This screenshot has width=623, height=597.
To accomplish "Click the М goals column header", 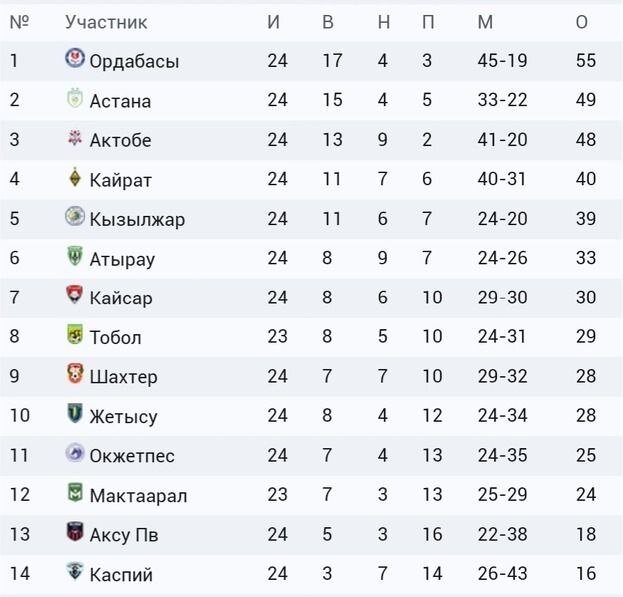I will [x=485, y=22].
